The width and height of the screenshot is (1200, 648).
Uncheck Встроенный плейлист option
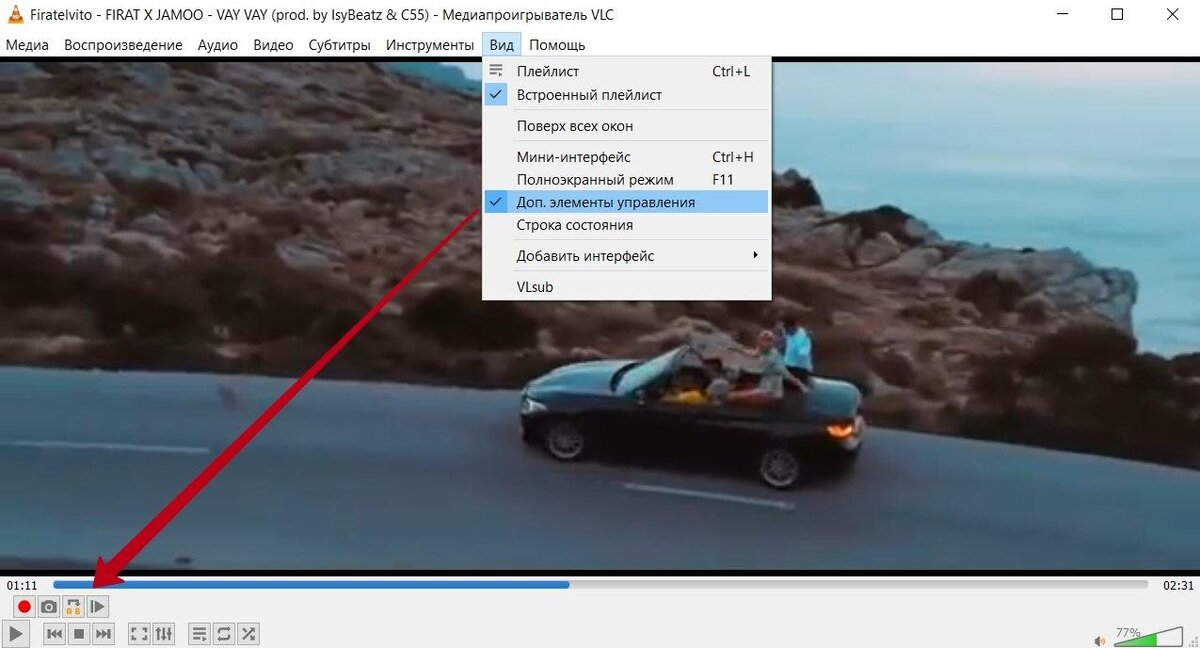pos(626,95)
